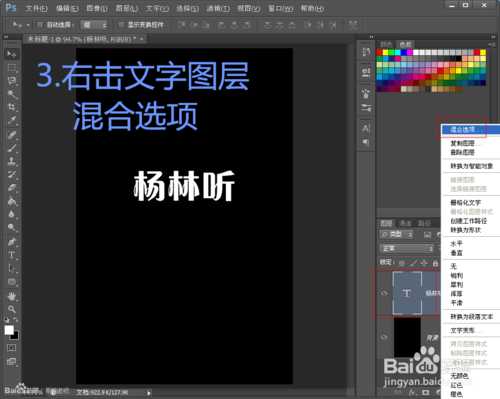This screenshot has height=399, width=500.
Task: Click the Auto-Align Layers icon in options bar
Action: point(353,25)
